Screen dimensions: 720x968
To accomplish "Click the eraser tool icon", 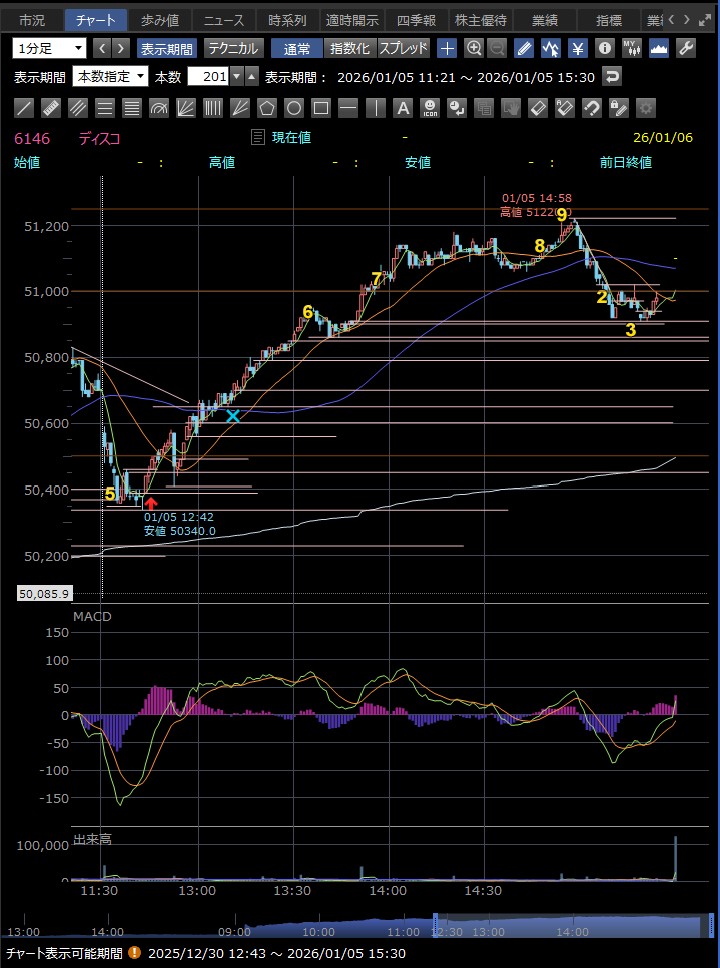I will 537,108.
